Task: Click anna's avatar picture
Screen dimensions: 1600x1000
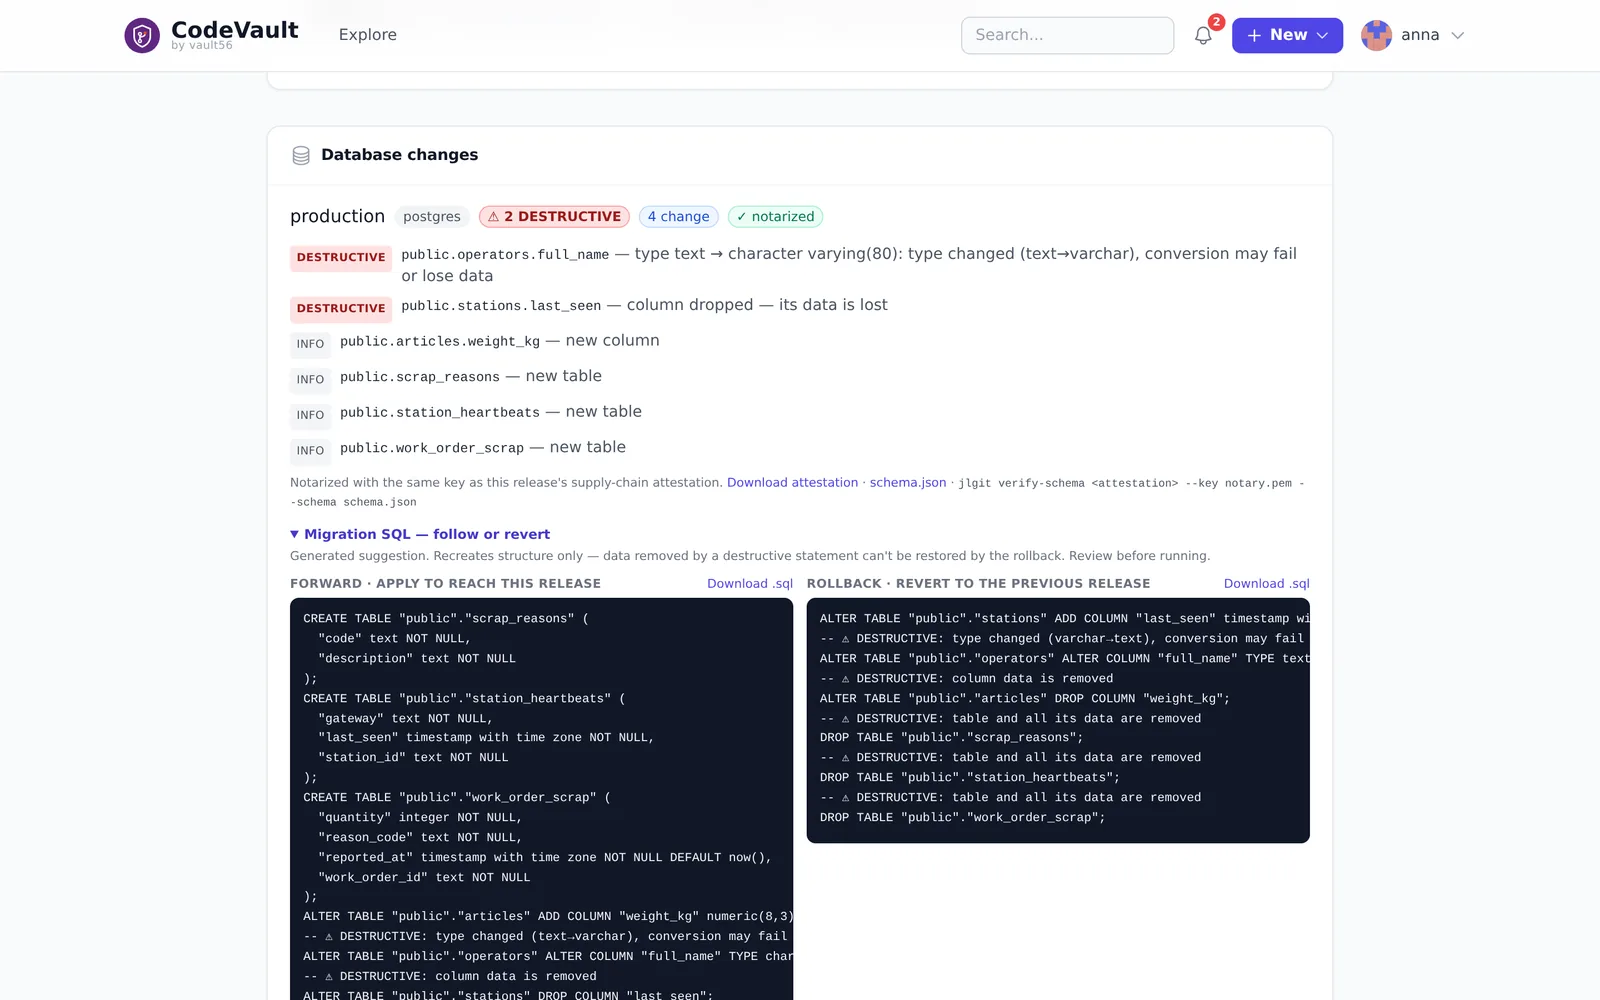Action: click(x=1376, y=35)
